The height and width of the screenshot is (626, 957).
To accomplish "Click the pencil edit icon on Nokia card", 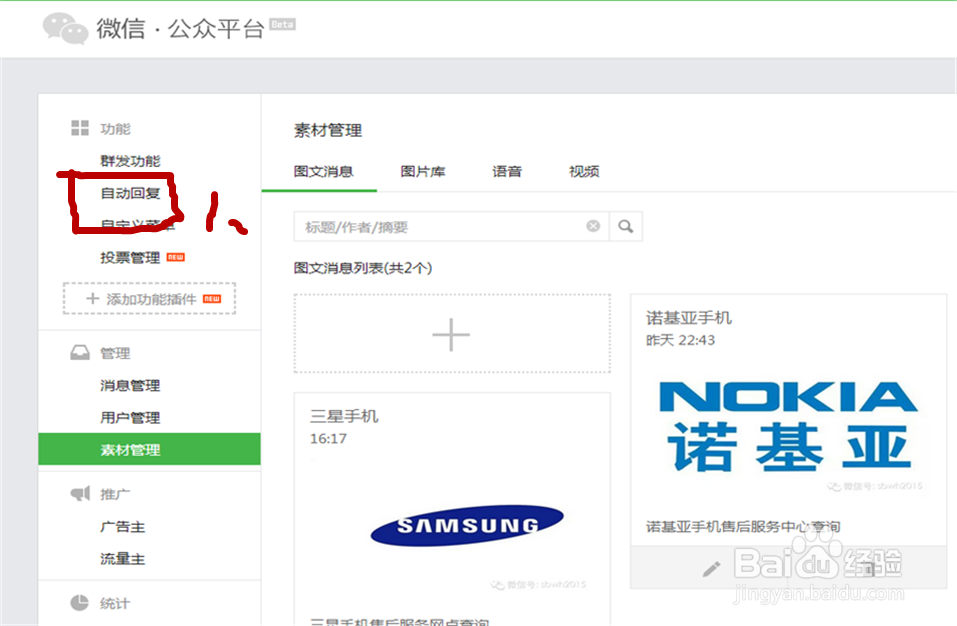I will [x=711, y=569].
